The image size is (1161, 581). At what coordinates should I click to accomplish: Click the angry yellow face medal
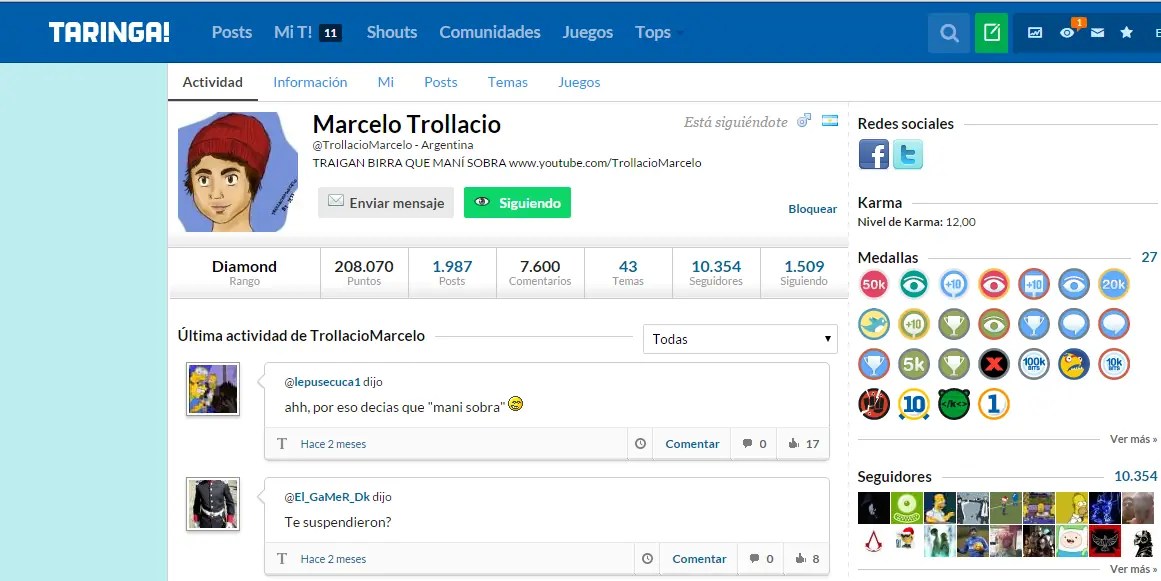coord(1074,364)
